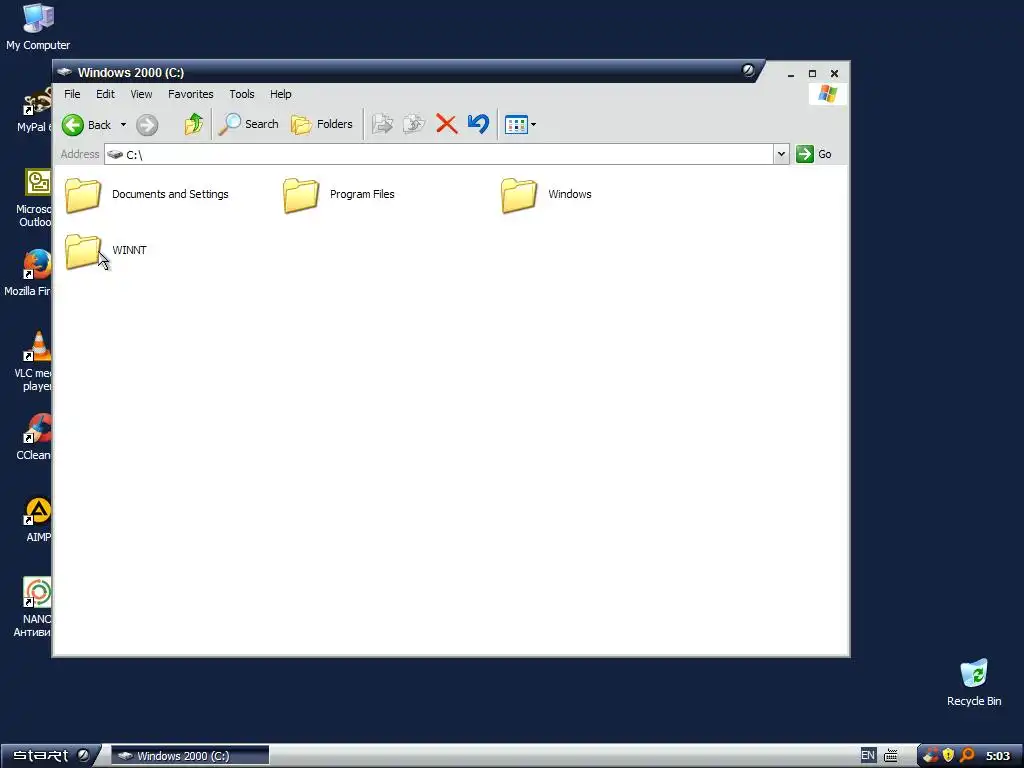This screenshot has width=1024, height=768.
Task: Select the CCleaner desktop shortcut
Action: pyautogui.click(x=34, y=437)
